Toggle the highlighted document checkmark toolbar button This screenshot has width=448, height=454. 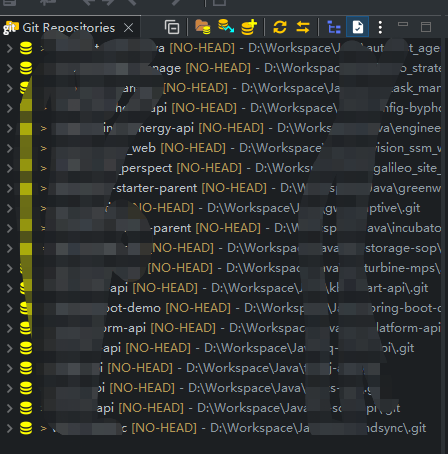coord(358,27)
